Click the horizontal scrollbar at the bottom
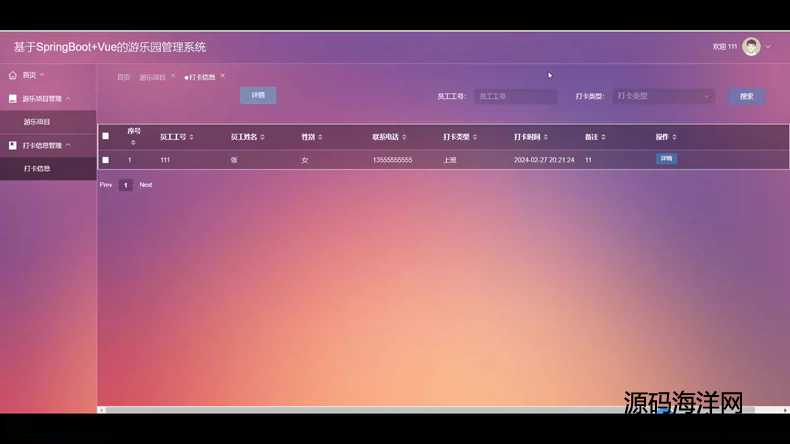Viewport: 790px width, 444px height. tap(400, 410)
